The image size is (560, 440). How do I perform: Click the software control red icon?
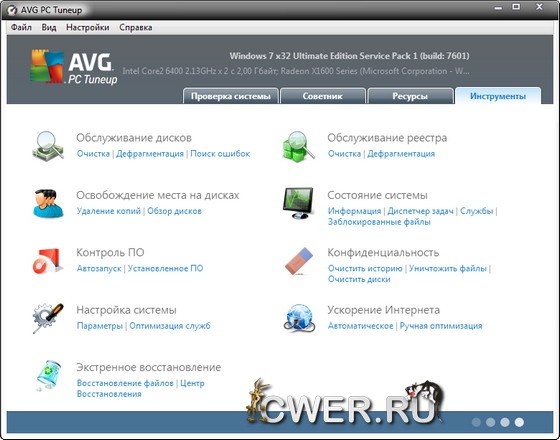[48, 261]
